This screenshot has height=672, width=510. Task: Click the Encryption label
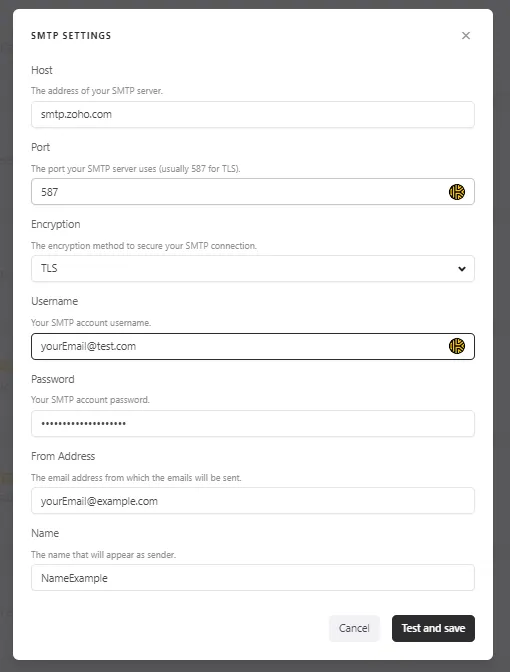point(56,225)
